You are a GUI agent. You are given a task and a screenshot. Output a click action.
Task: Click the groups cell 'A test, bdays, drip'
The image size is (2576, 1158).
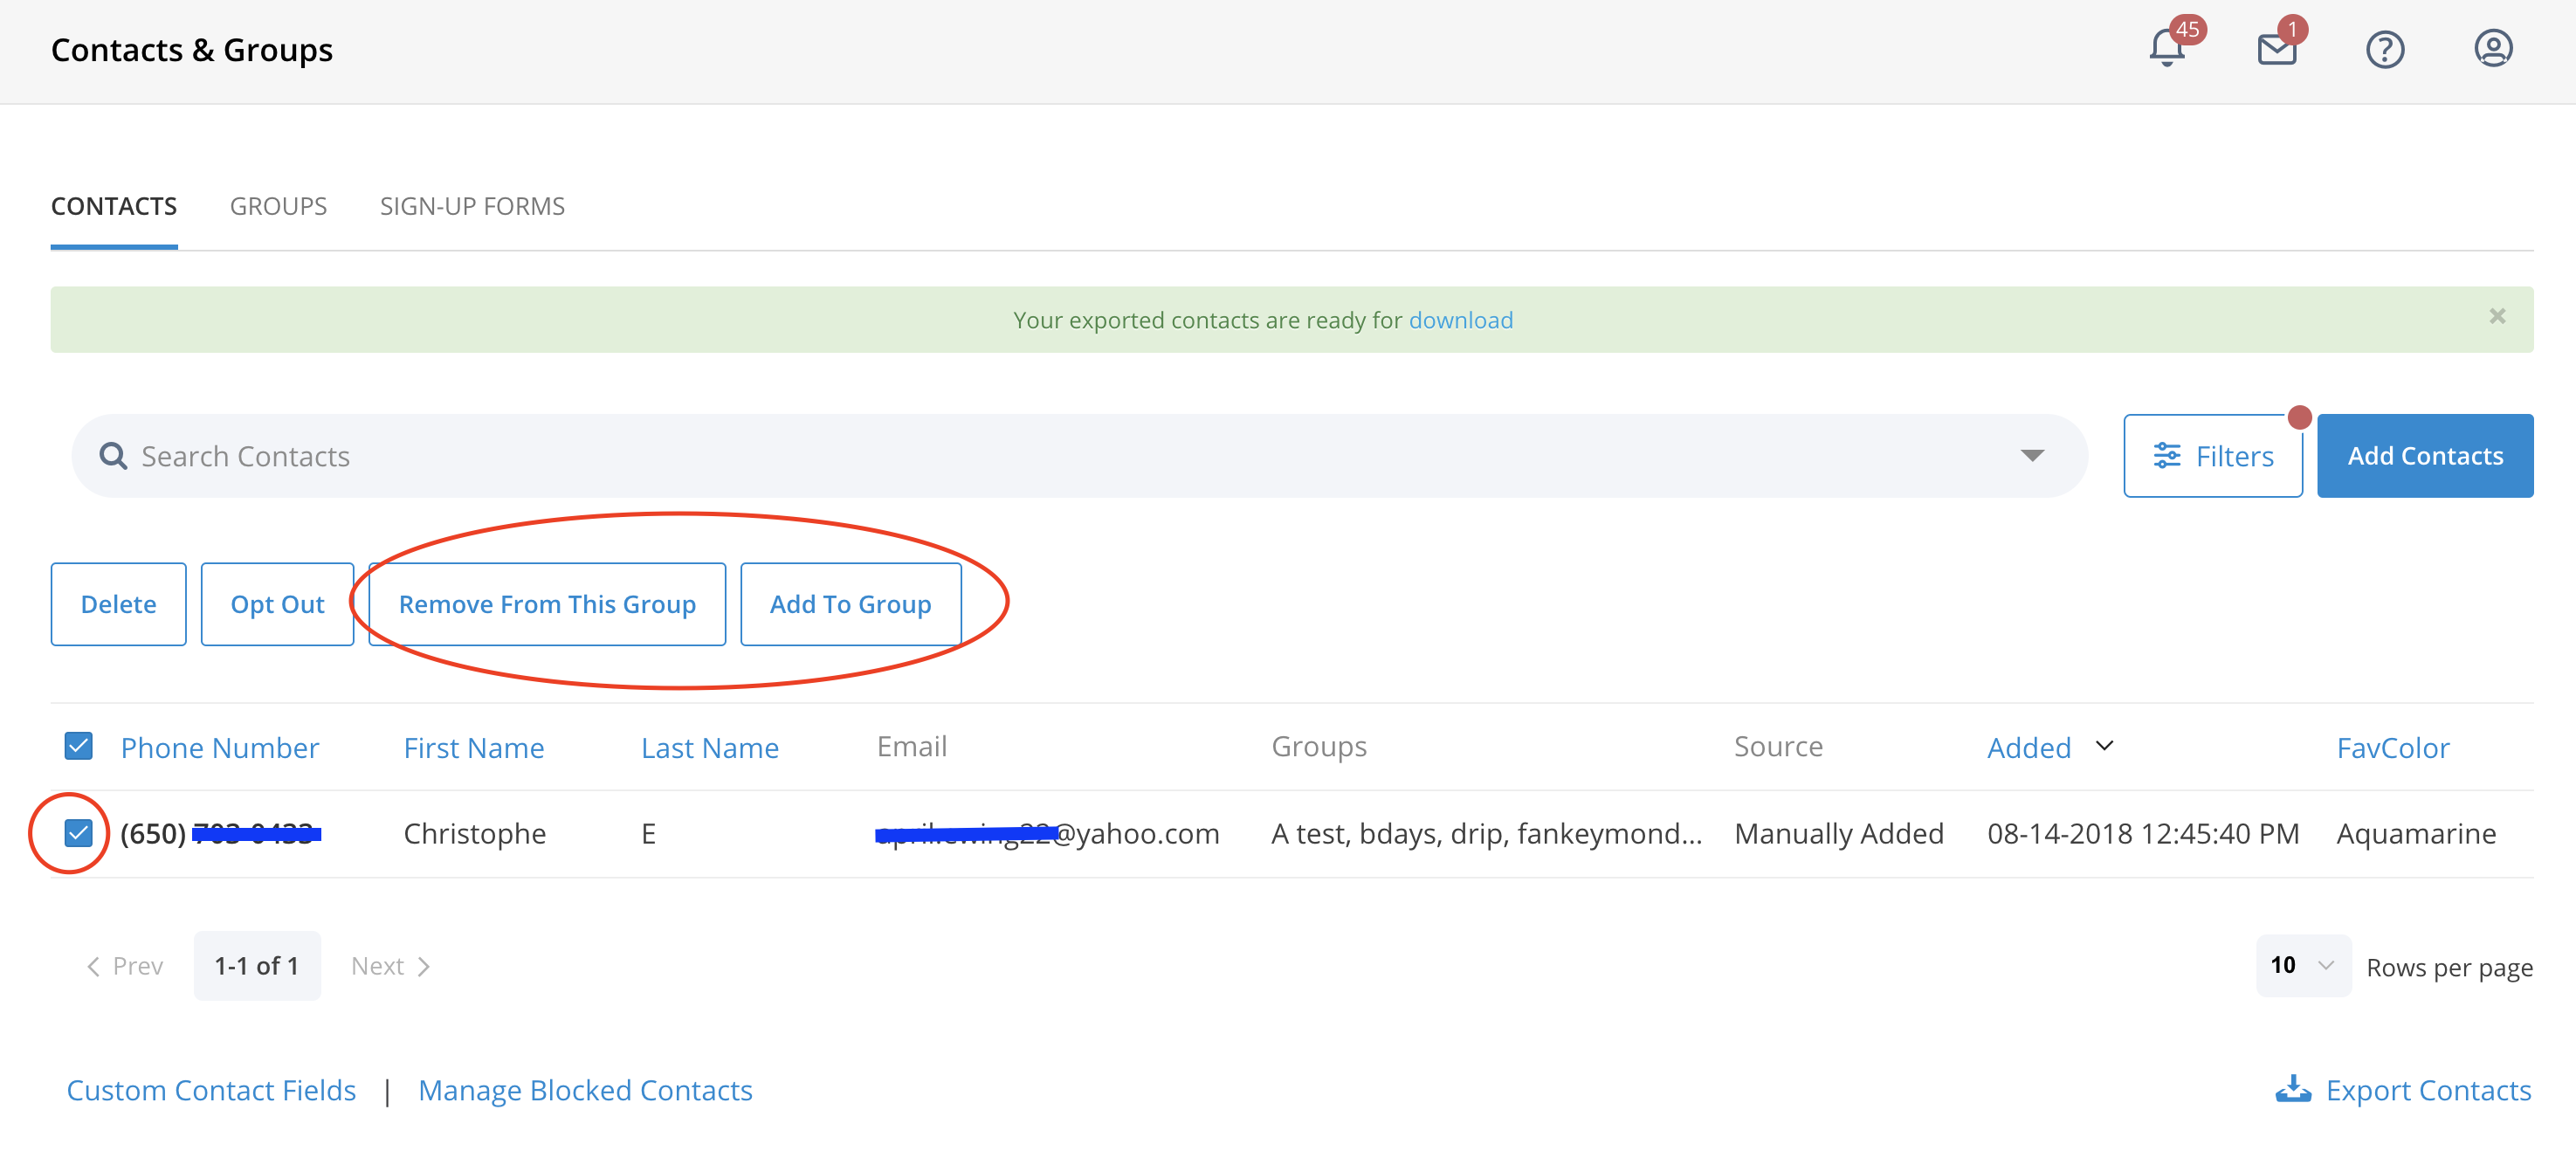pos(1486,833)
